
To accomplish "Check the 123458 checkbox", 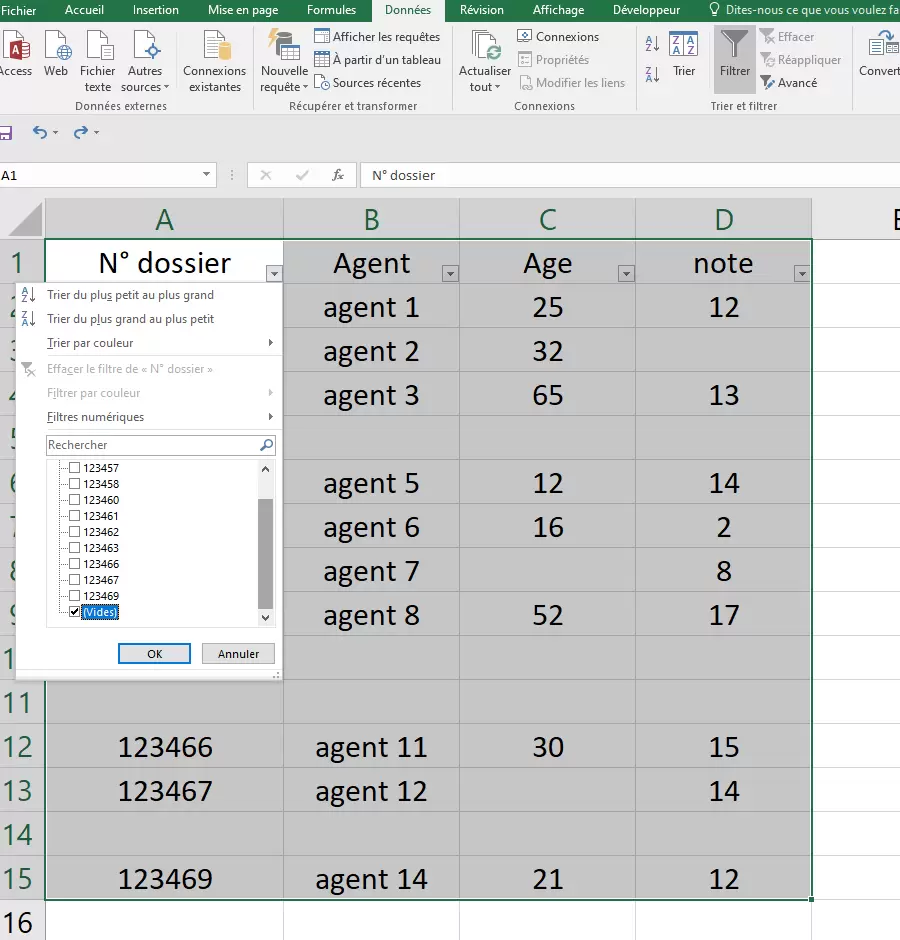I will pyautogui.click(x=74, y=483).
